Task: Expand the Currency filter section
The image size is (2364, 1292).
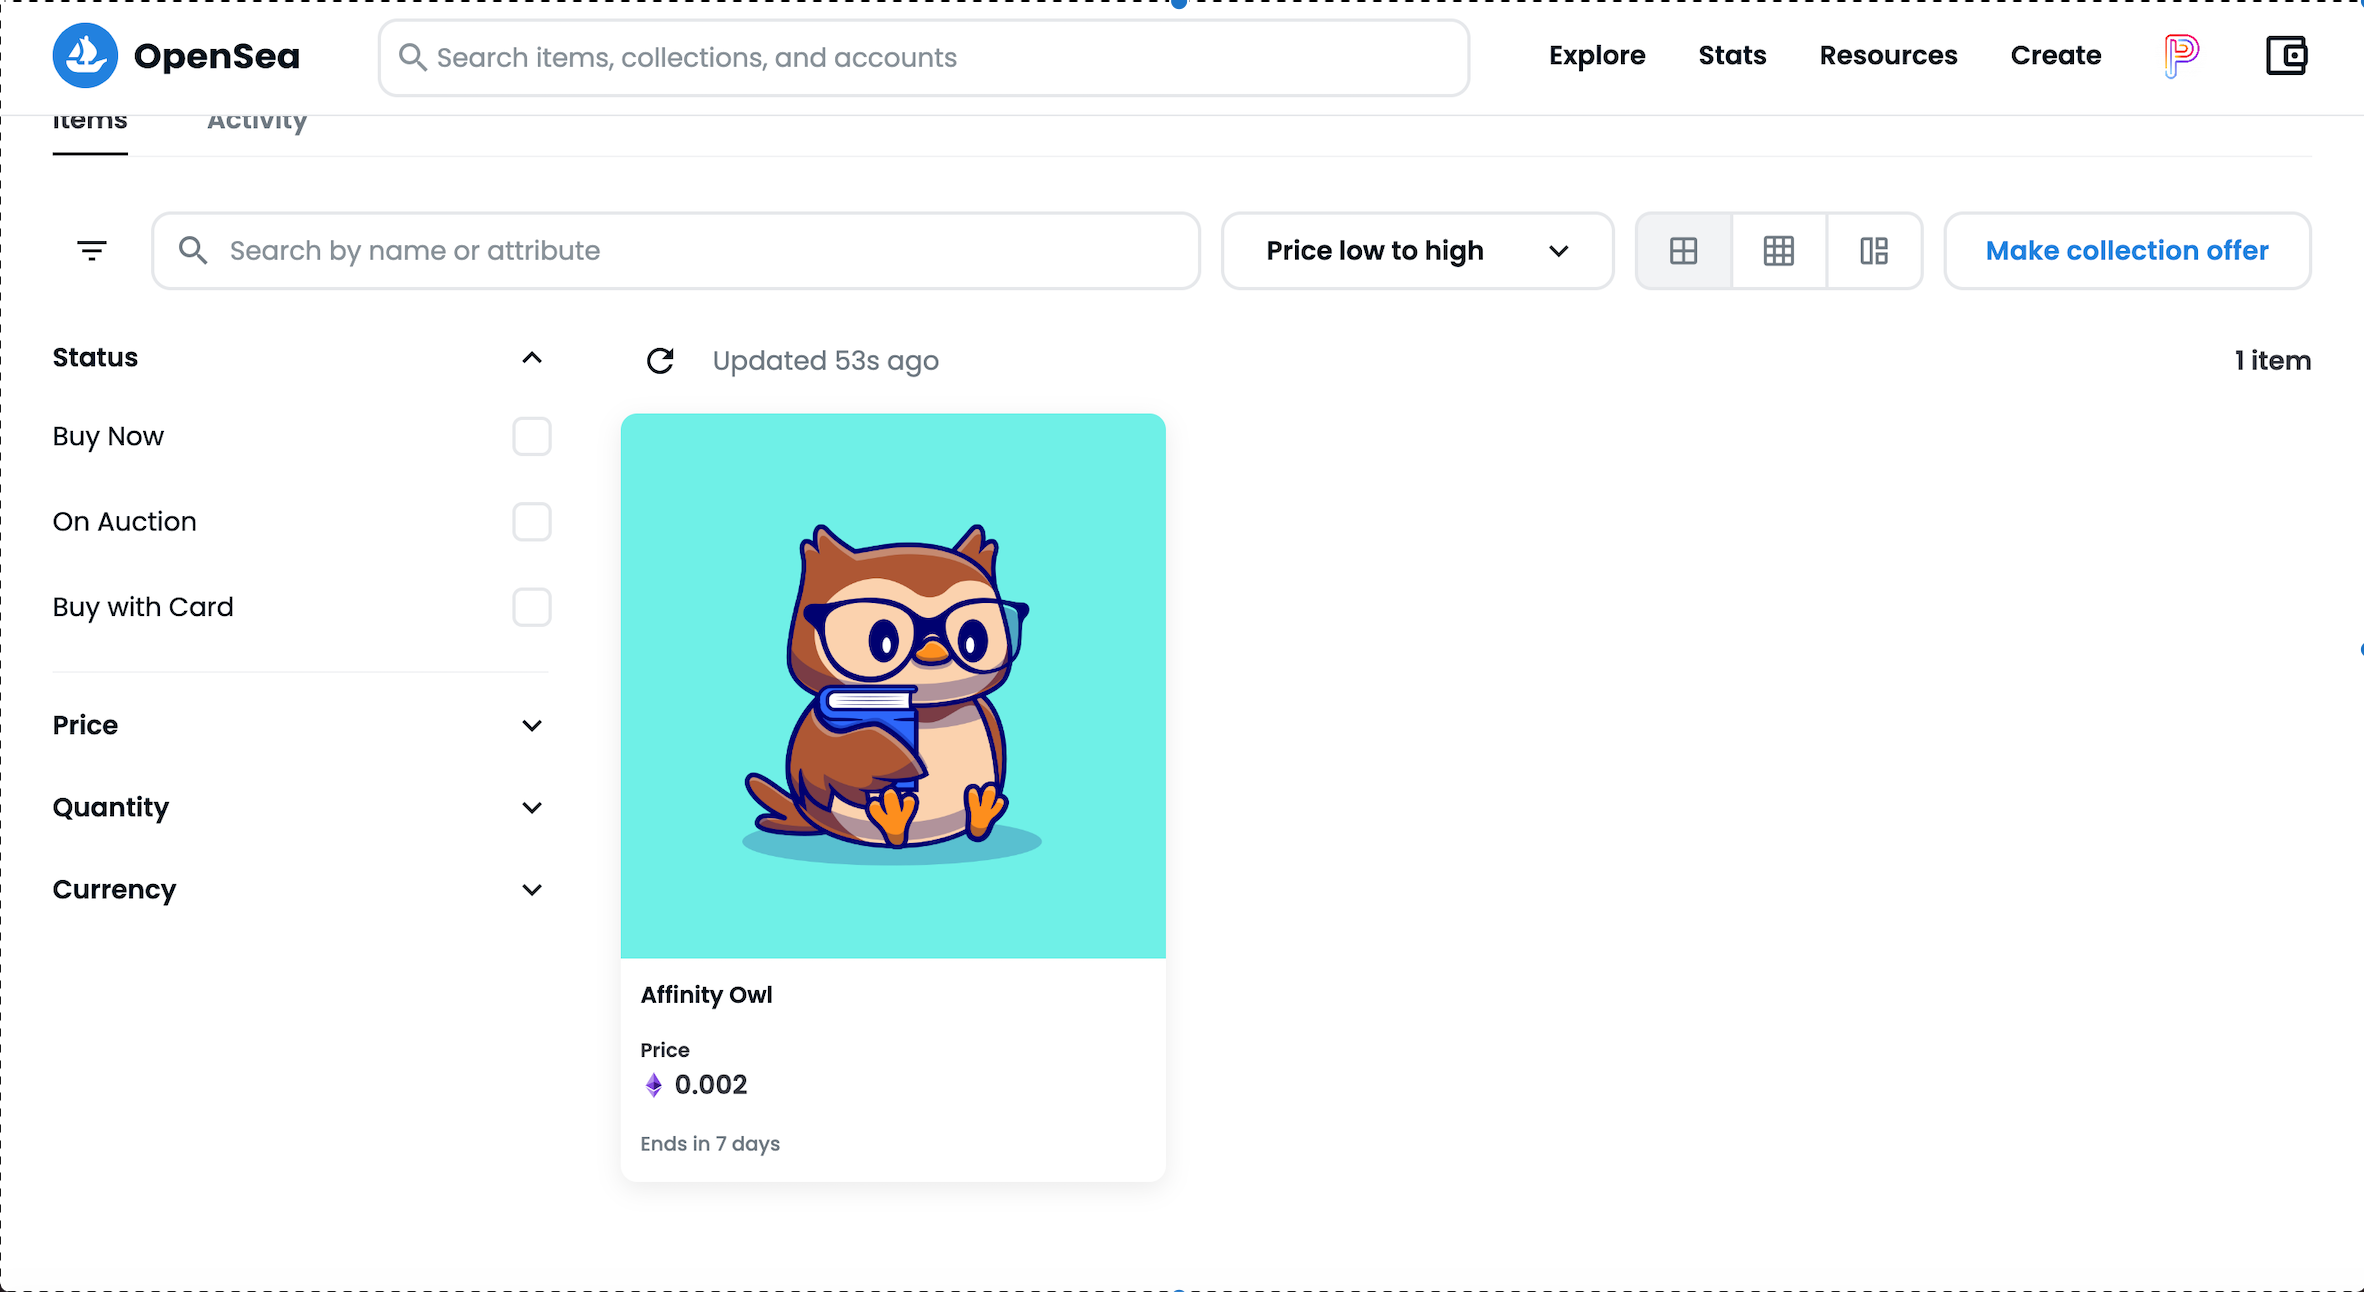Action: click(532, 890)
